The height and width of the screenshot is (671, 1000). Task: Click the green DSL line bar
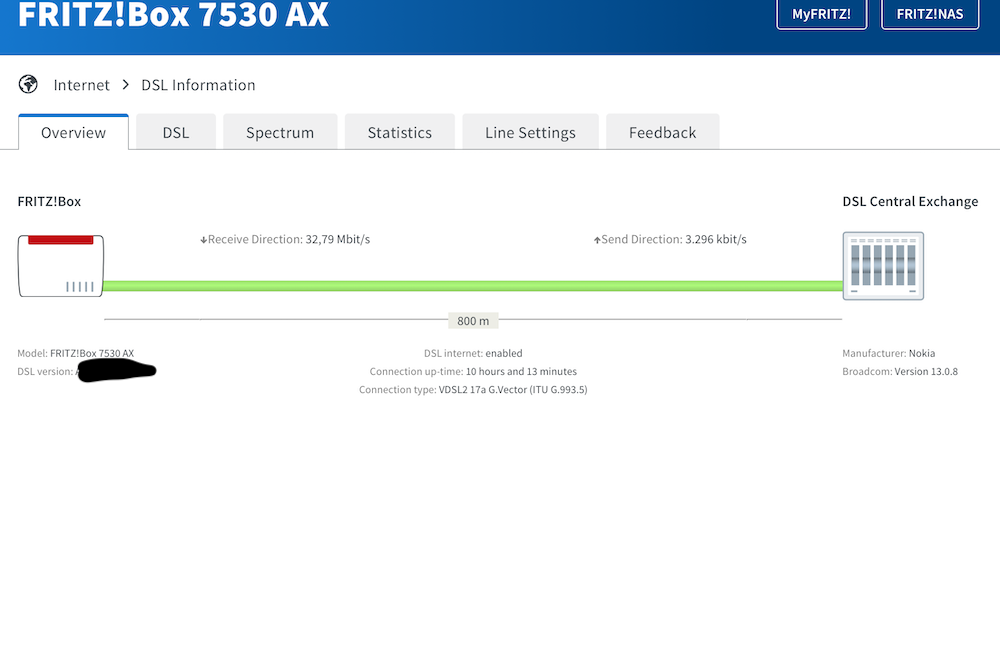(473, 286)
